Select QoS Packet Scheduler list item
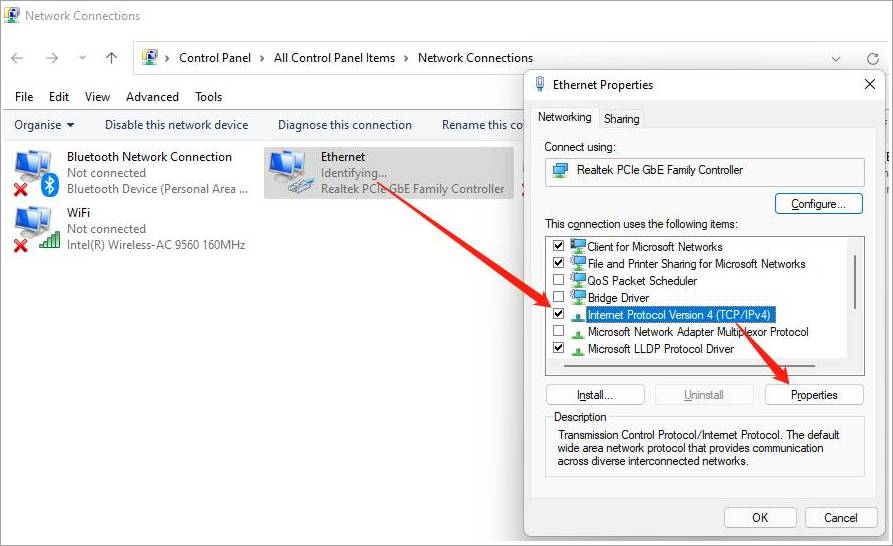The height and width of the screenshot is (546, 893). pos(642,281)
